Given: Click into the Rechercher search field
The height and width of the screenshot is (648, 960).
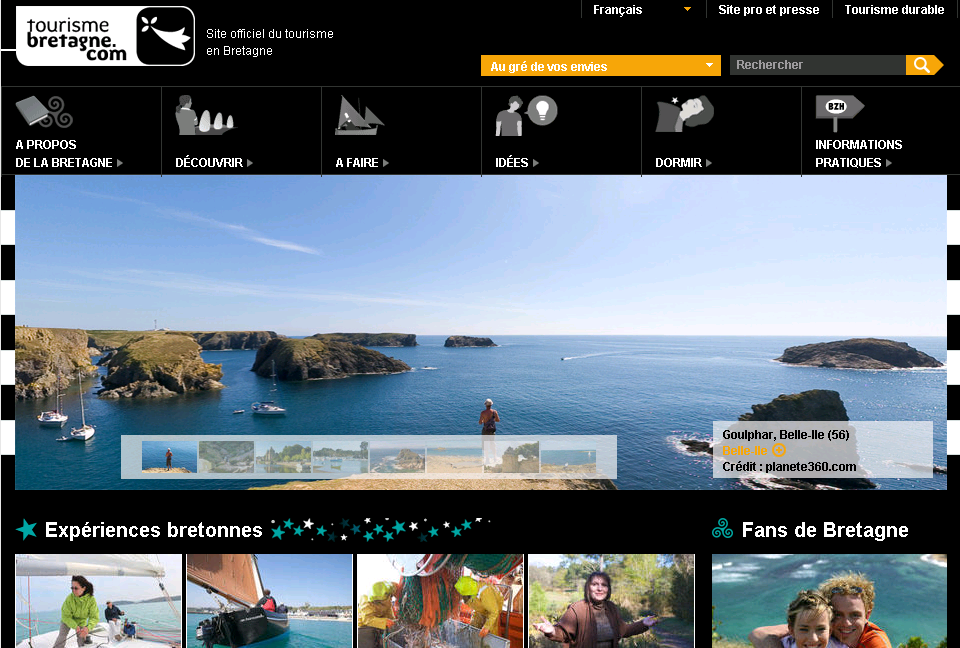Looking at the screenshot, I should pyautogui.click(x=817, y=65).
